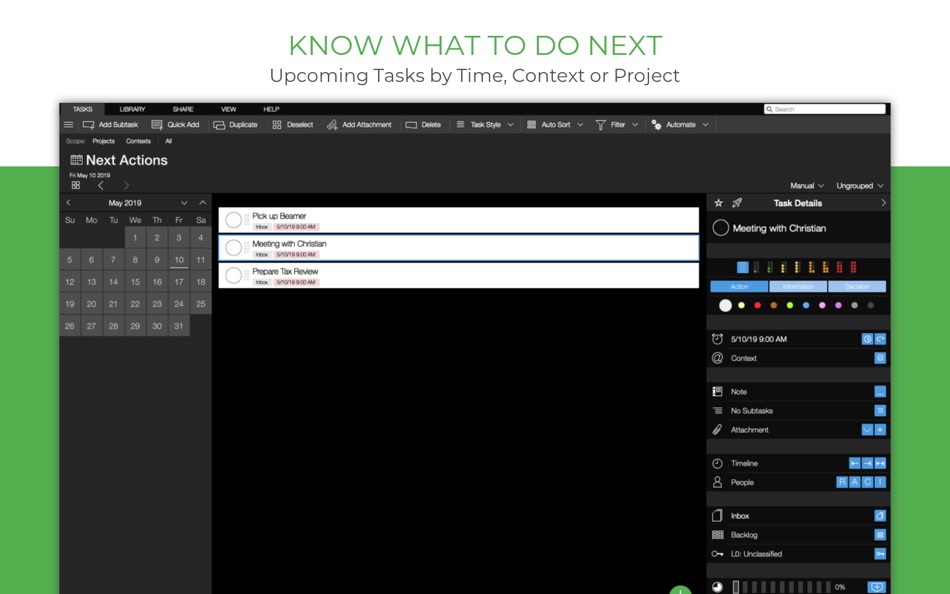Select the Pick up Beamer task text
This screenshot has width=950, height=594.
279,216
